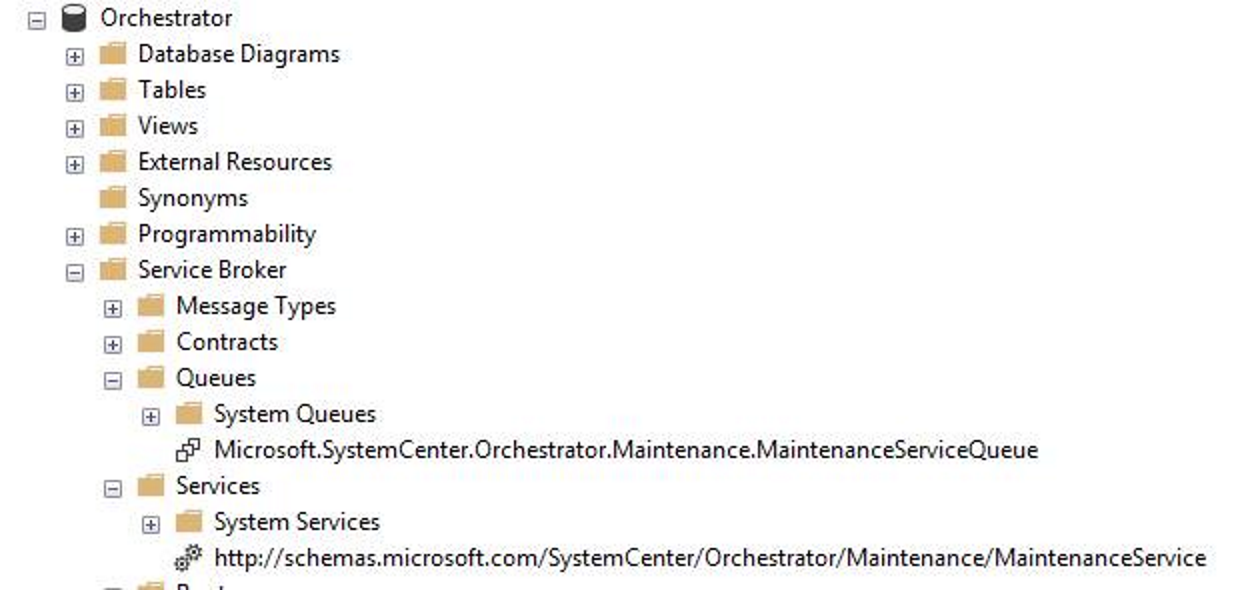The image size is (1238, 590).
Task: Expand the Tables node
Action: pyautogui.click(x=75, y=93)
